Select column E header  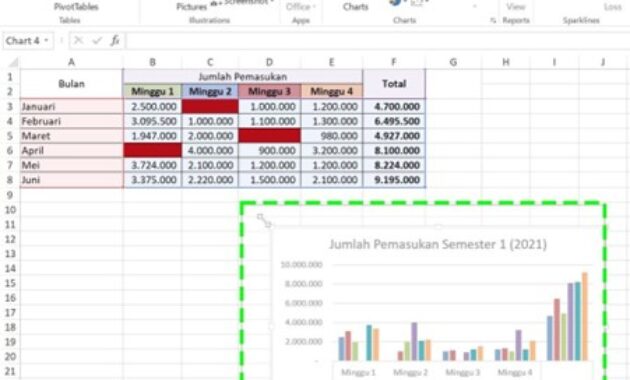pyautogui.click(x=331, y=62)
